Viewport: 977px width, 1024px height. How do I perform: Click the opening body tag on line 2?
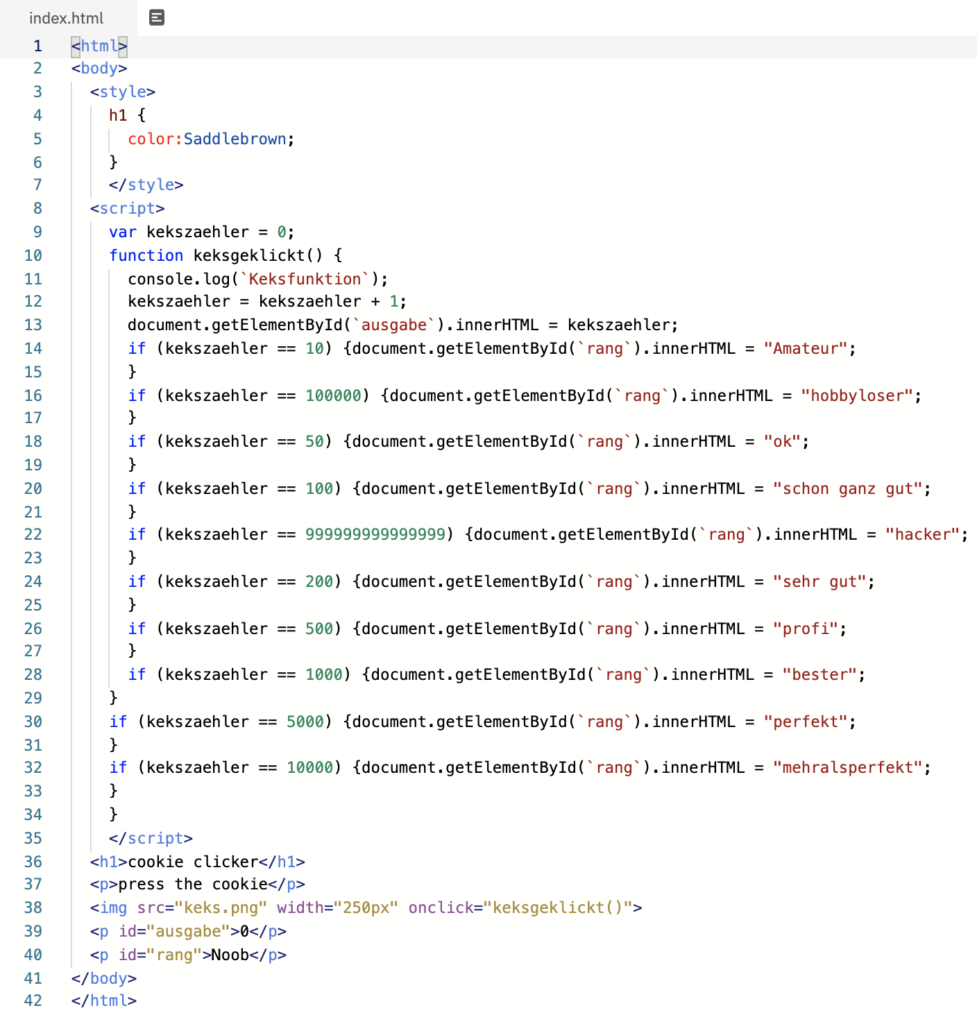(99, 69)
